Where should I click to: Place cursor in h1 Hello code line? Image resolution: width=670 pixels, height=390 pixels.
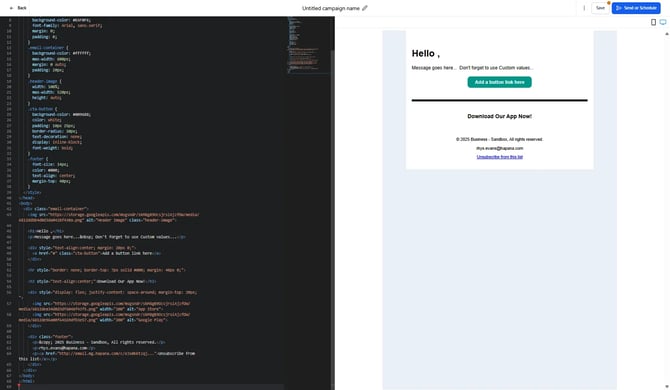(46, 231)
